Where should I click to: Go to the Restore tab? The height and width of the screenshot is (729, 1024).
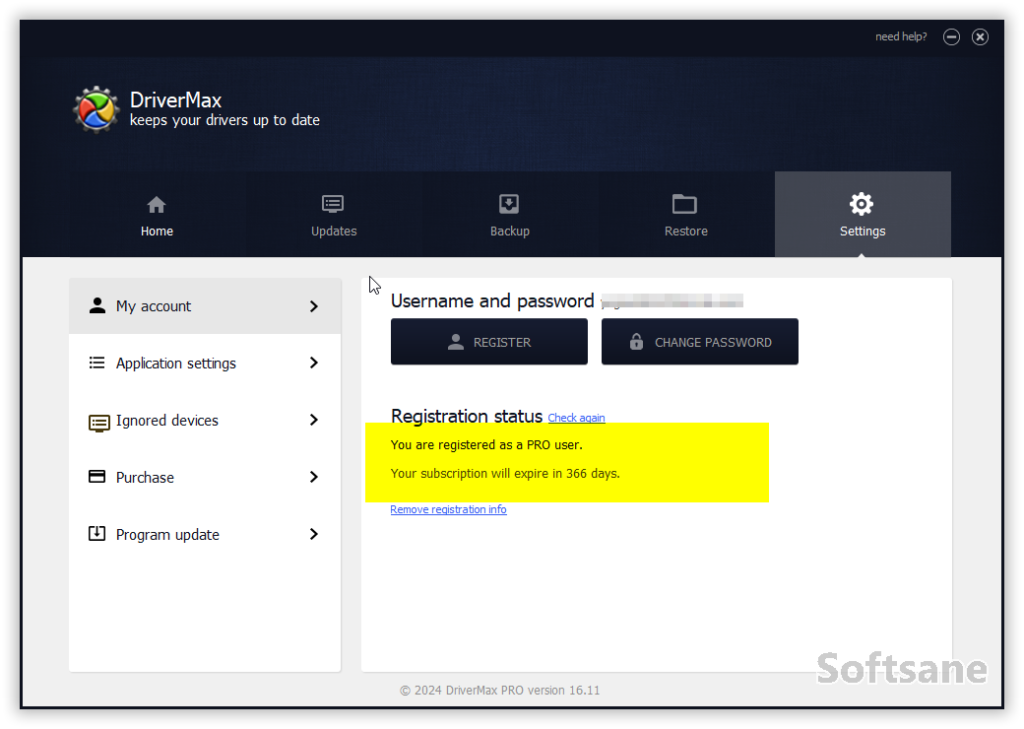(686, 214)
